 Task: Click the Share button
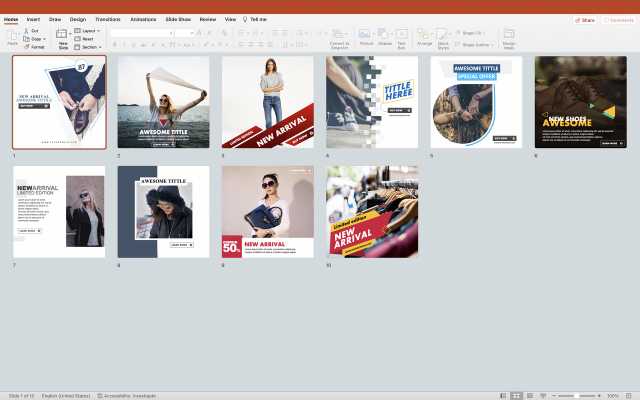point(585,19)
